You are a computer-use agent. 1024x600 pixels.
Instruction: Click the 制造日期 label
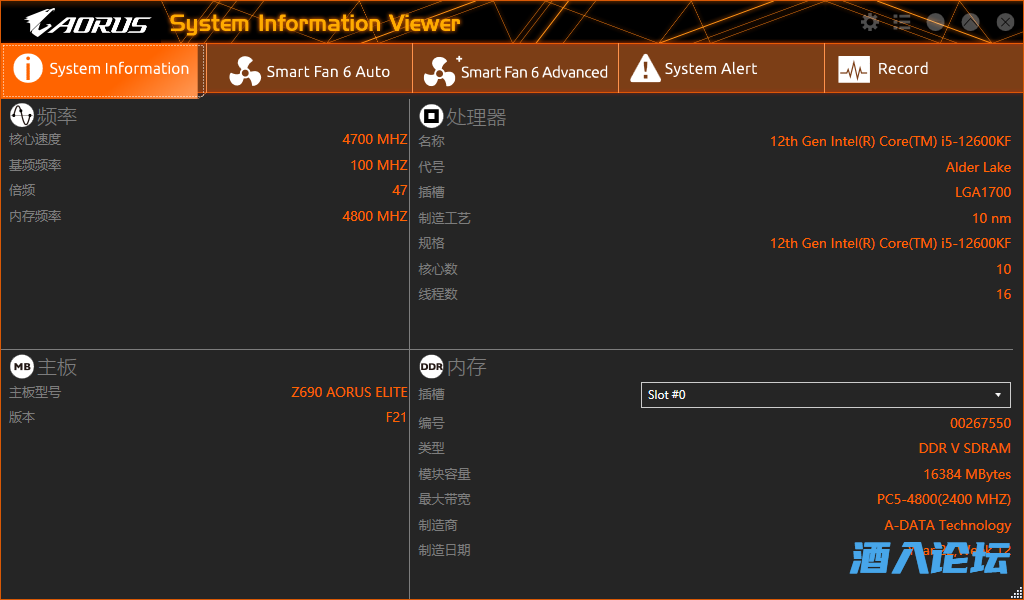444,550
